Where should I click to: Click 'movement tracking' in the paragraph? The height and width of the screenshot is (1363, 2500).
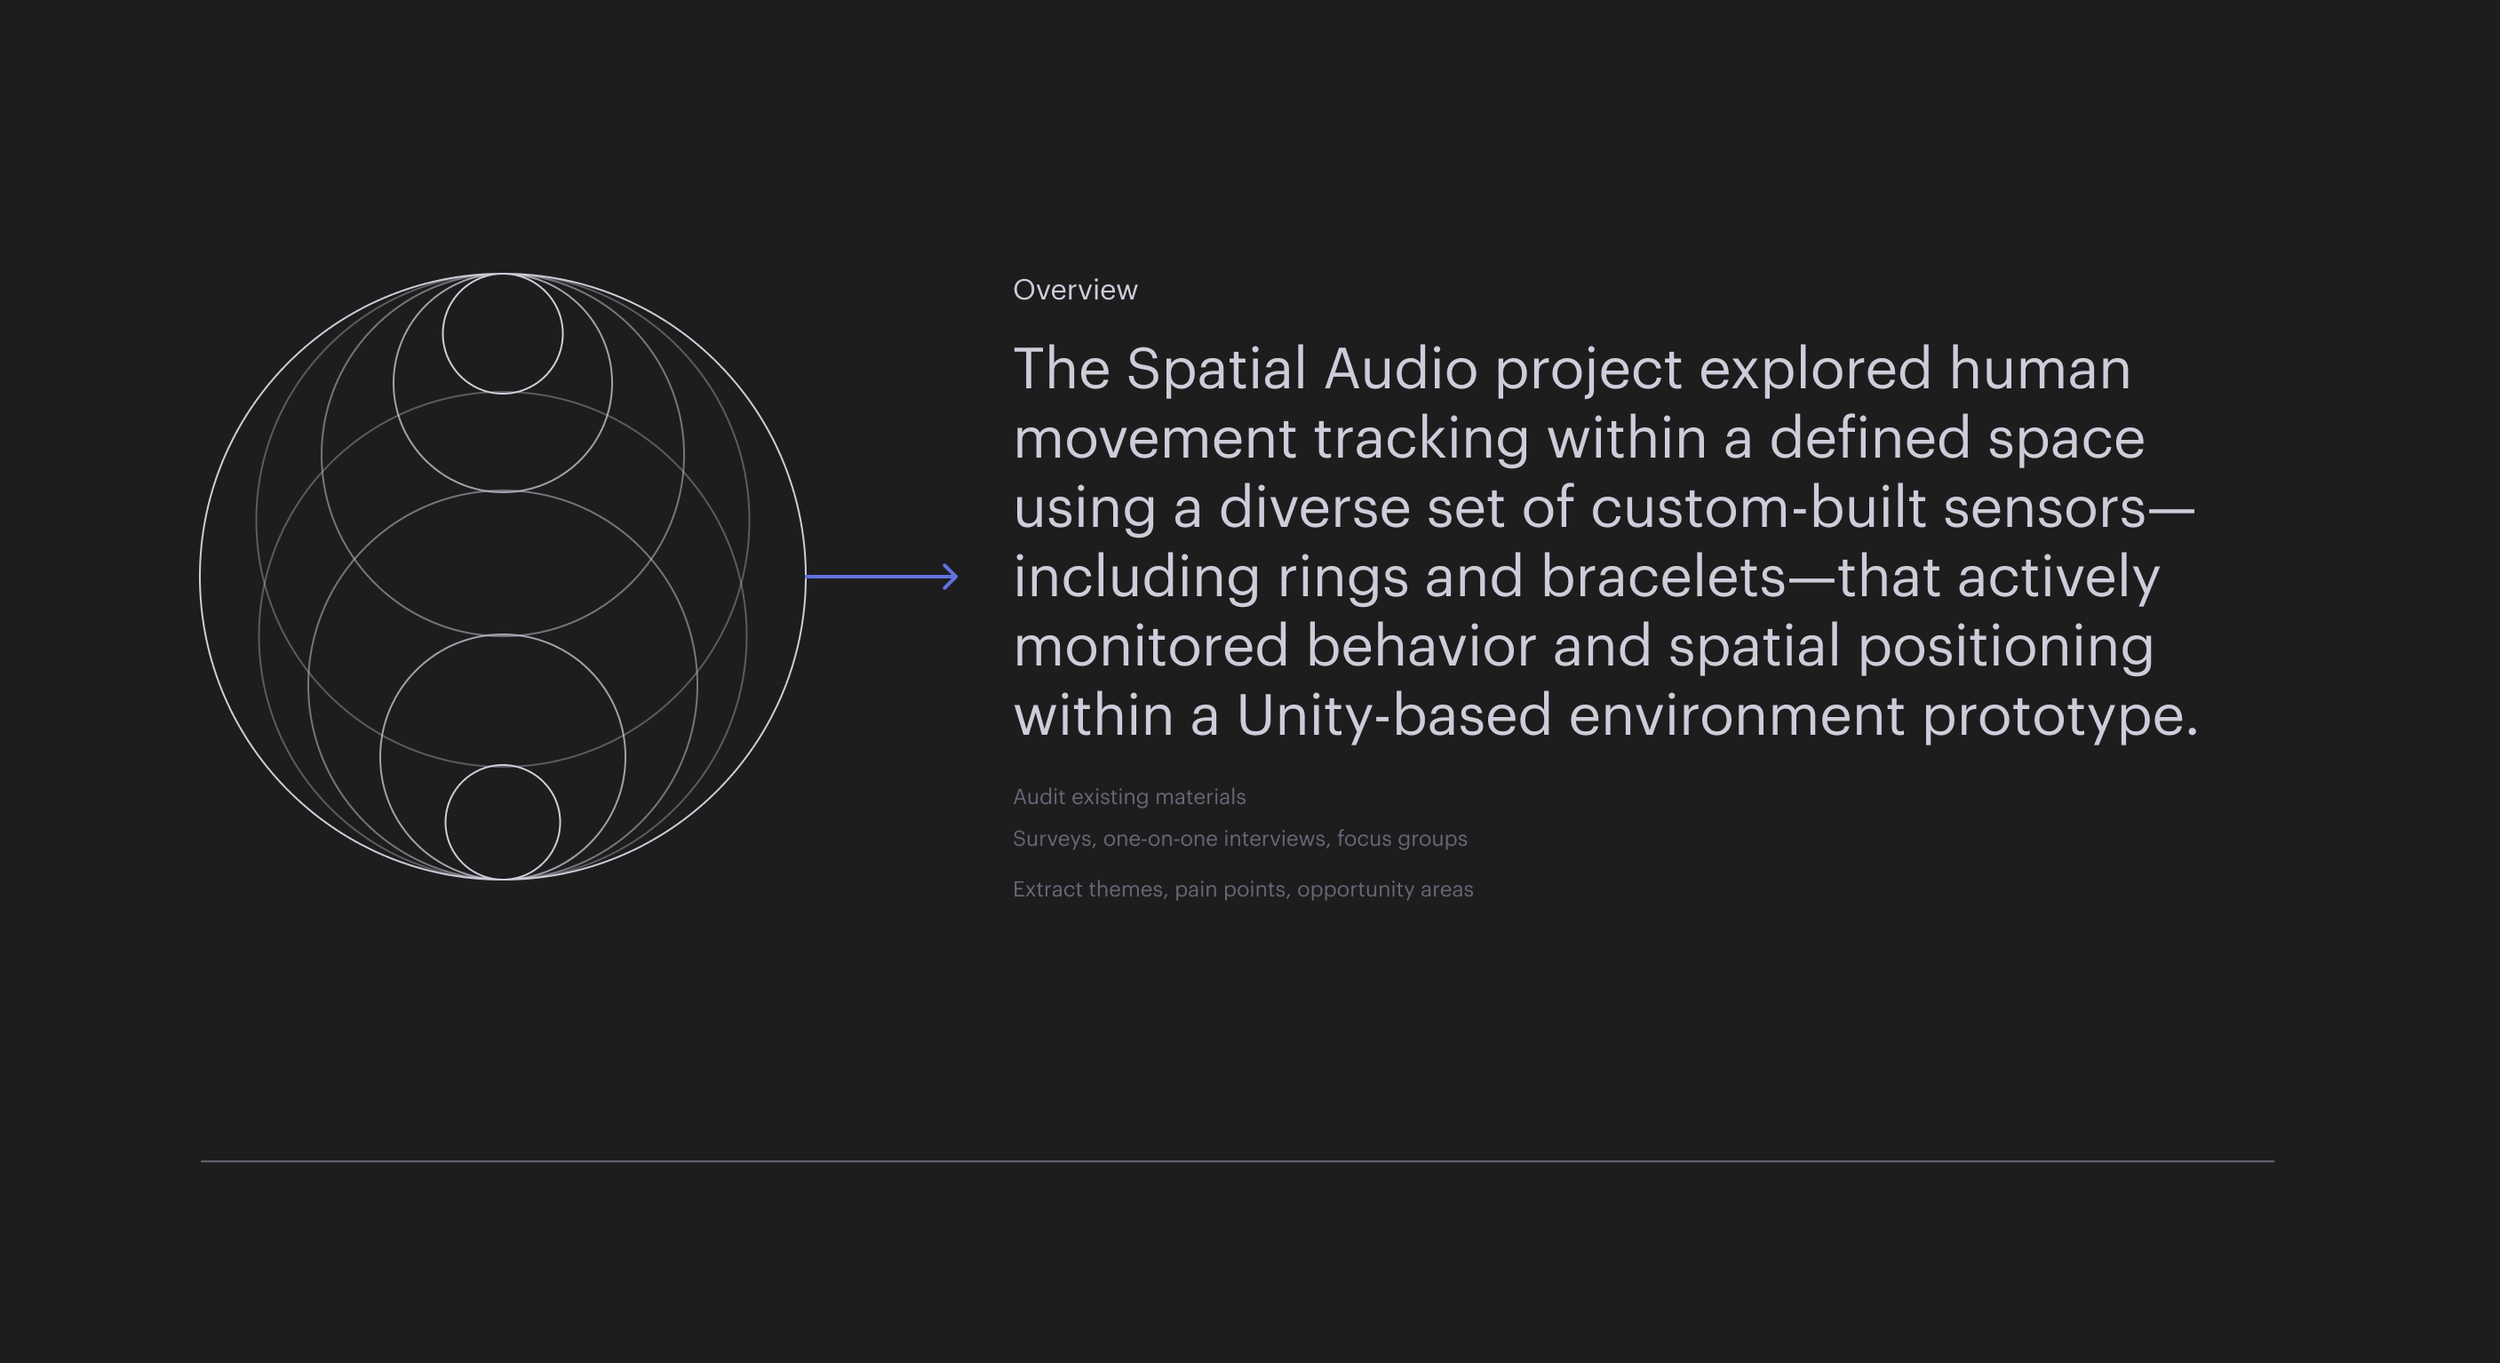click(x=1271, y=439)
